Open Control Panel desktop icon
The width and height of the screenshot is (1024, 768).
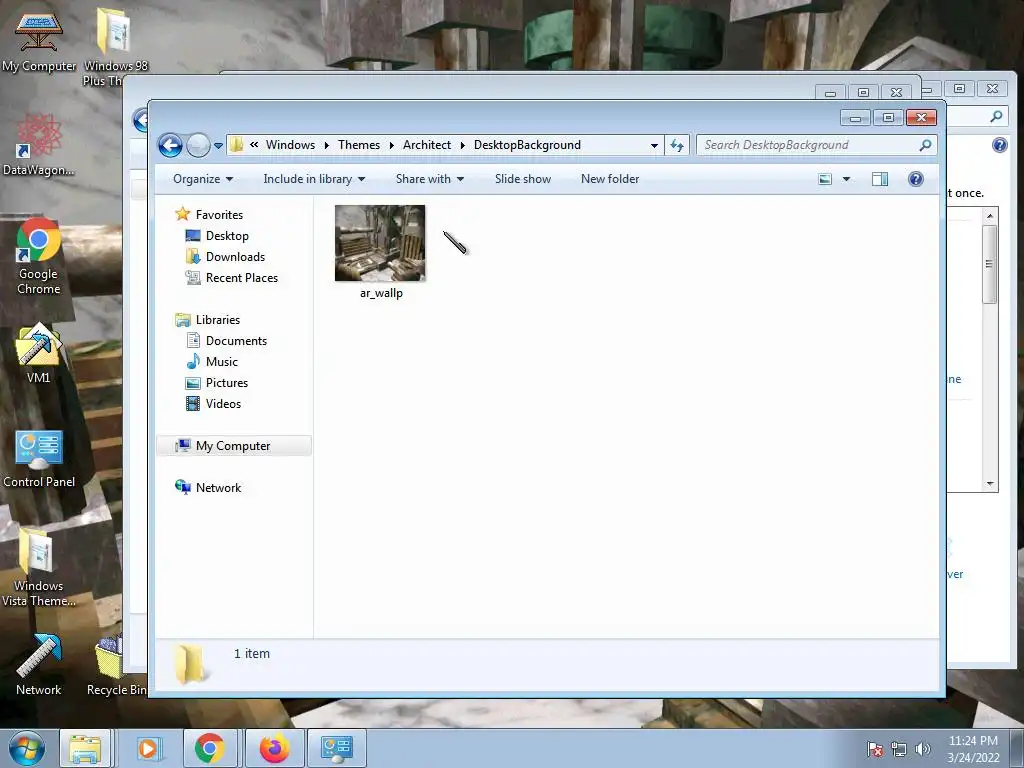(x=39, y=459)
